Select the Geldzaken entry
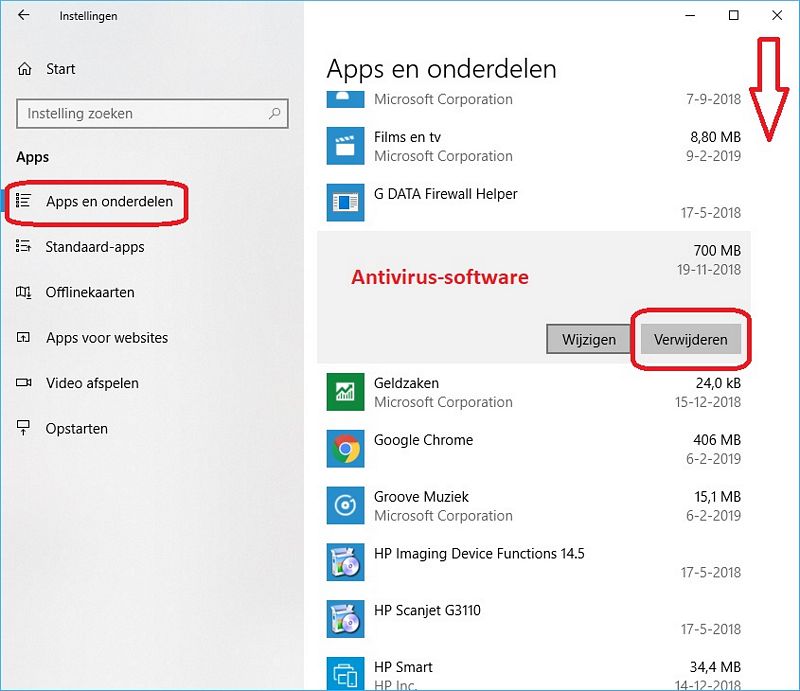Image resolution: width=800 pixels, height=691 pixels. click(x=534, y=392)
